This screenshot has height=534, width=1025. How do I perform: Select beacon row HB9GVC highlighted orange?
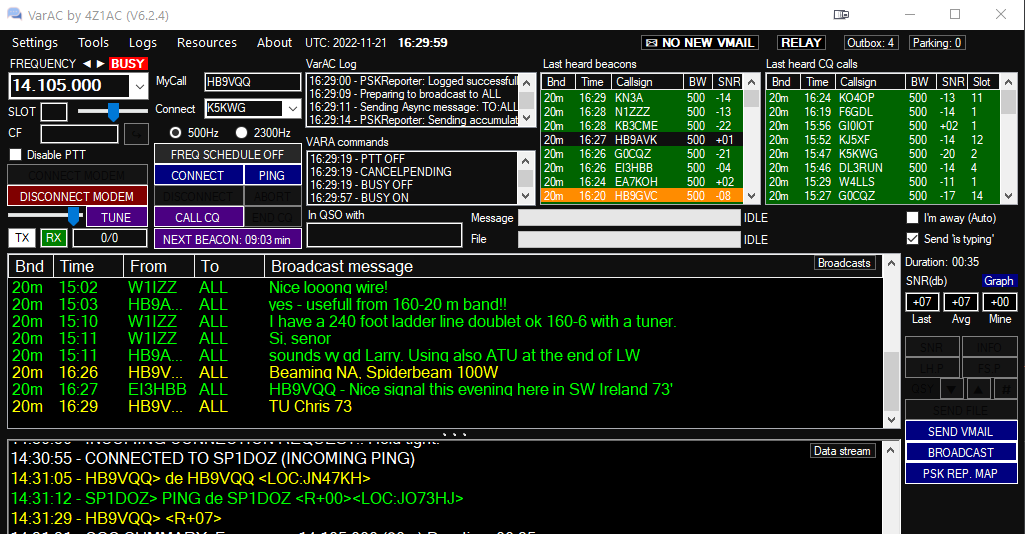click(x=642, y=195)
